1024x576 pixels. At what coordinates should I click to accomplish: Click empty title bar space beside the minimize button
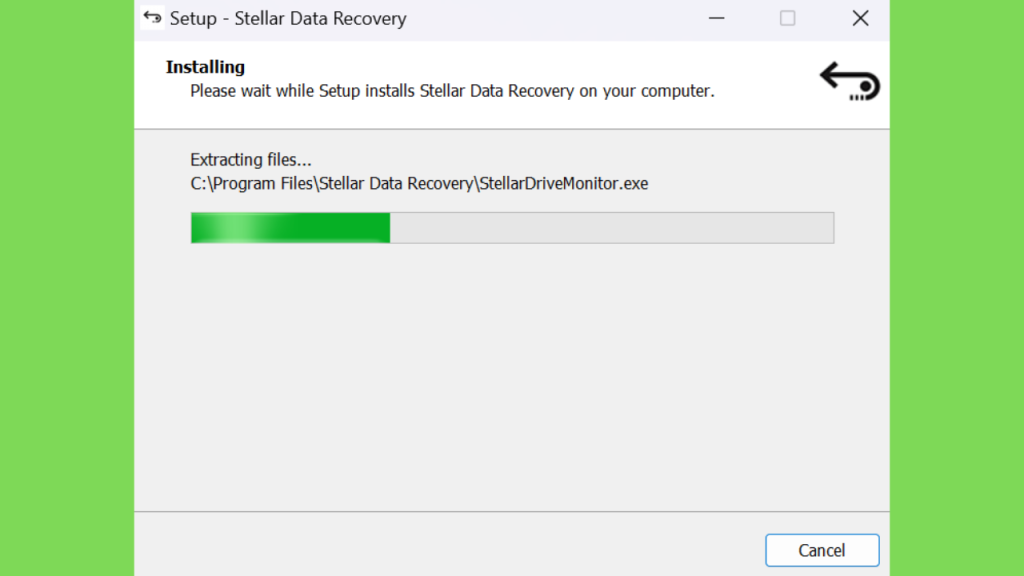click(x=555, y=18)
